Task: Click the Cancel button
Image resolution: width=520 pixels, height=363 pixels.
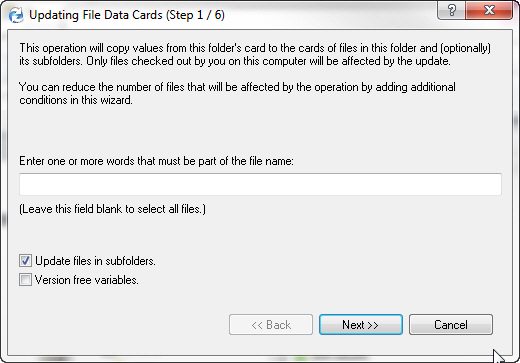Action: [x=451, y=324]
